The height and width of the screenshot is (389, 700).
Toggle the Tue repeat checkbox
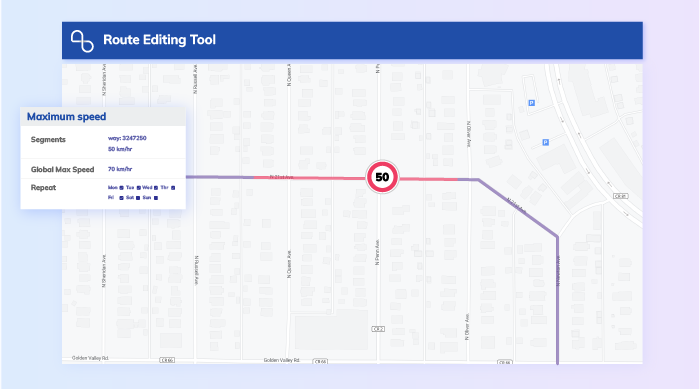point(138,188)
